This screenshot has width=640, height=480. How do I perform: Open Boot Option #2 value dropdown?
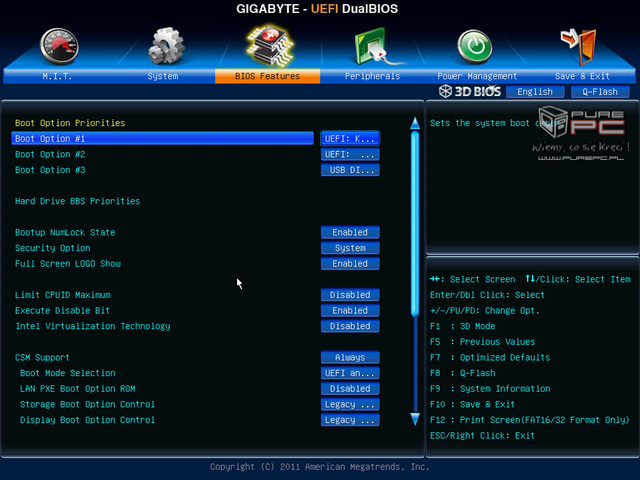350,154
